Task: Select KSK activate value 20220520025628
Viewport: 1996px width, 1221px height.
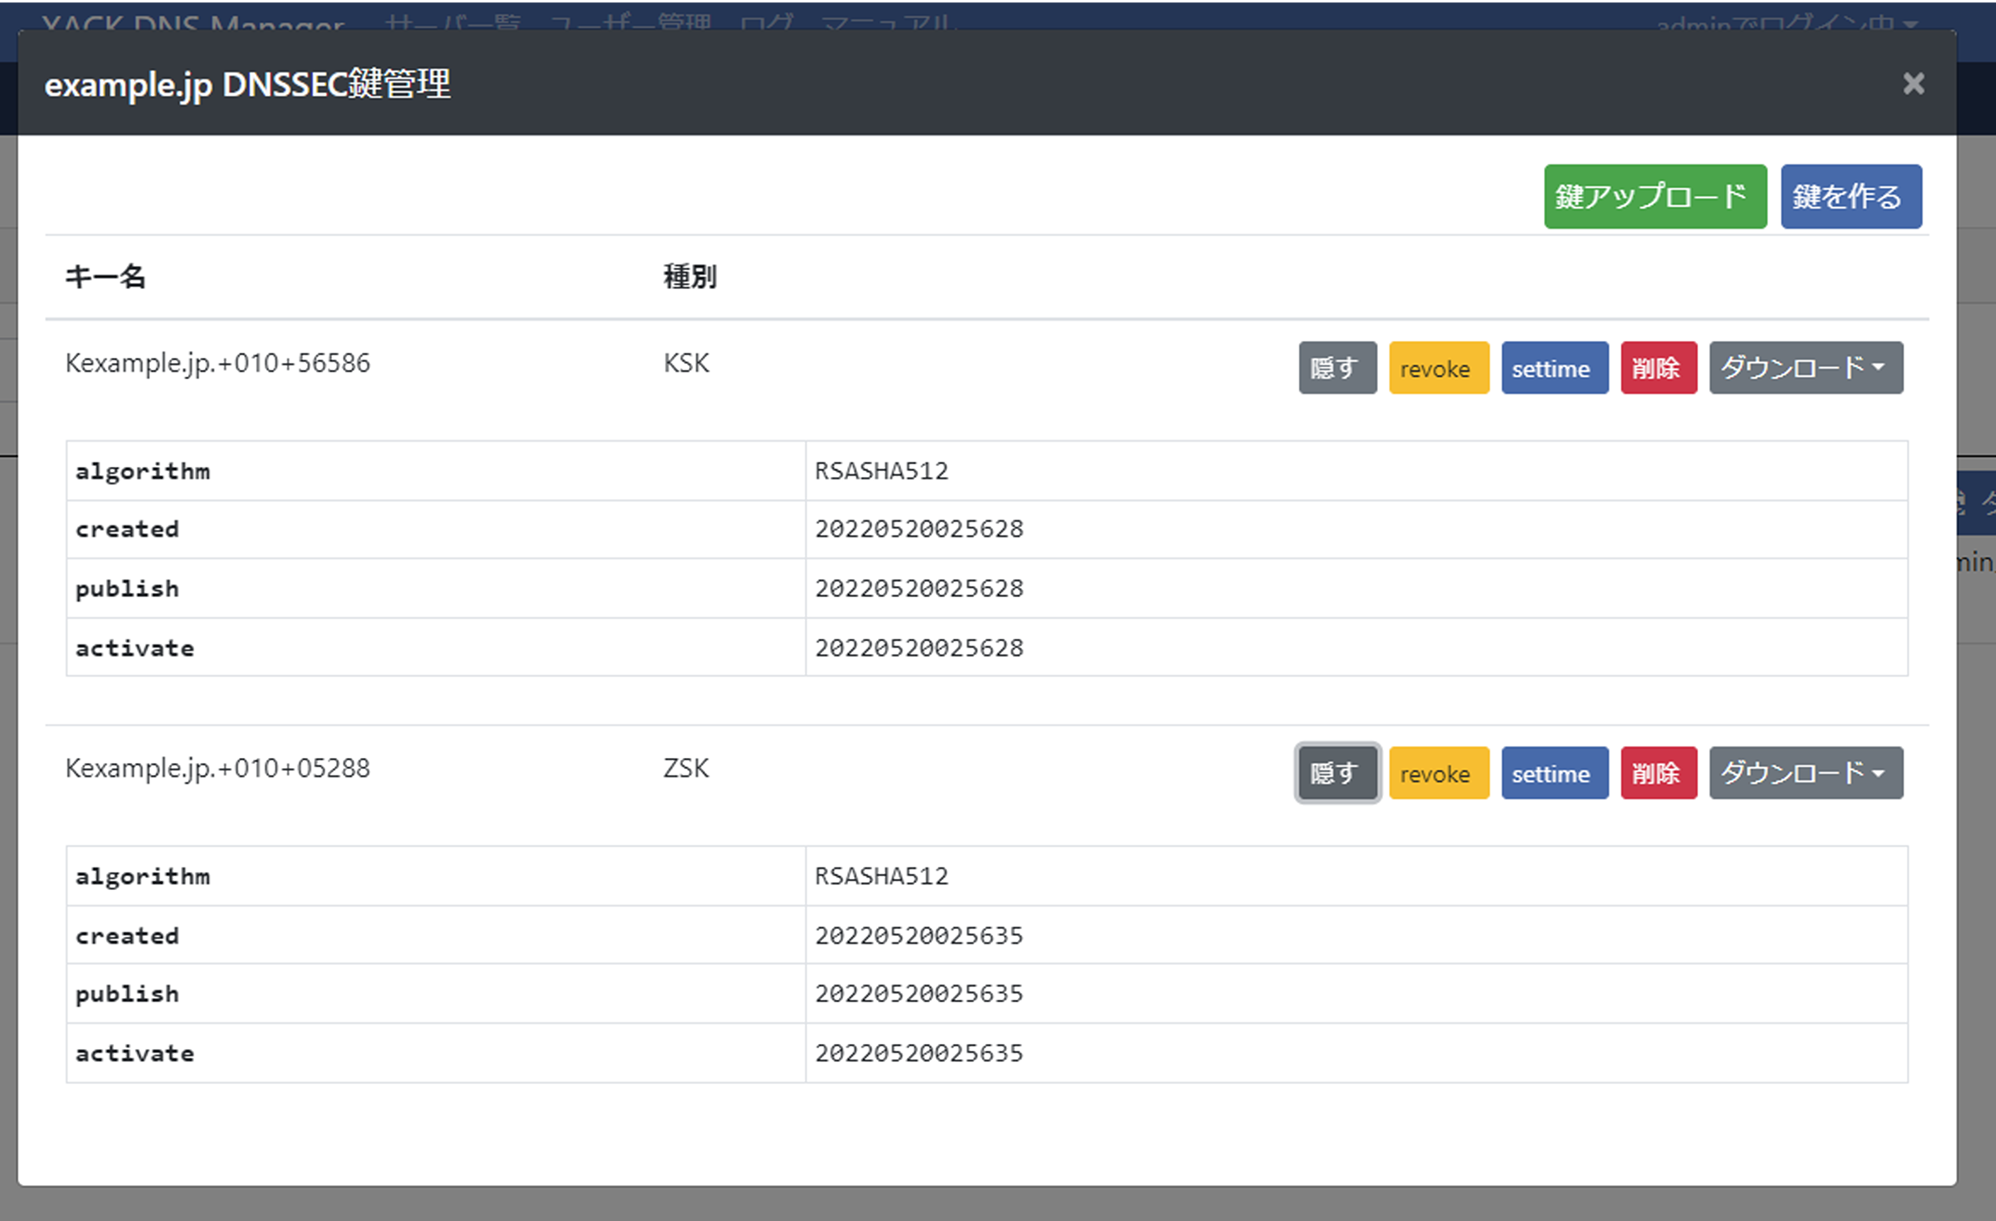Action: 919,648
